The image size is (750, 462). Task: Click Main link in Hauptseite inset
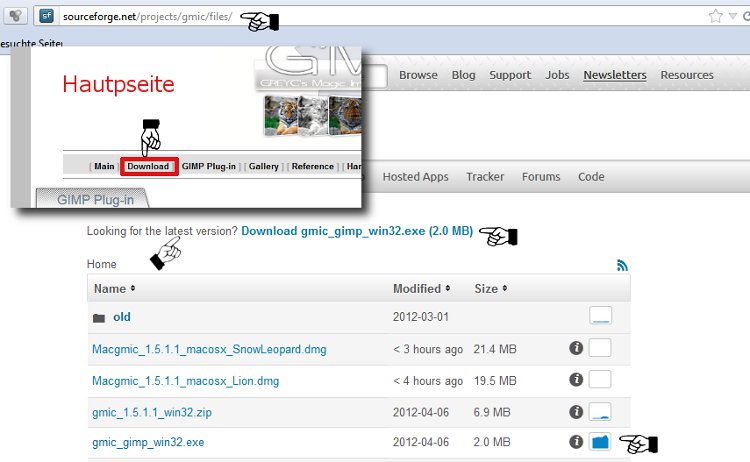[104, 166]
